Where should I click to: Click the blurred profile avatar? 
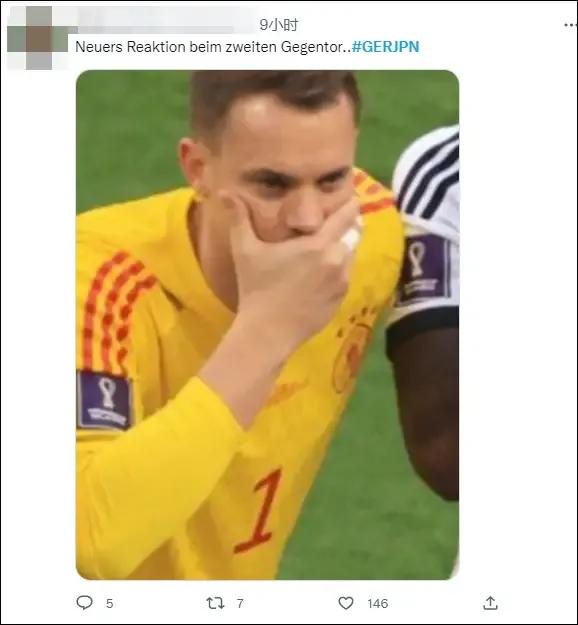click(x=38, y=38)
